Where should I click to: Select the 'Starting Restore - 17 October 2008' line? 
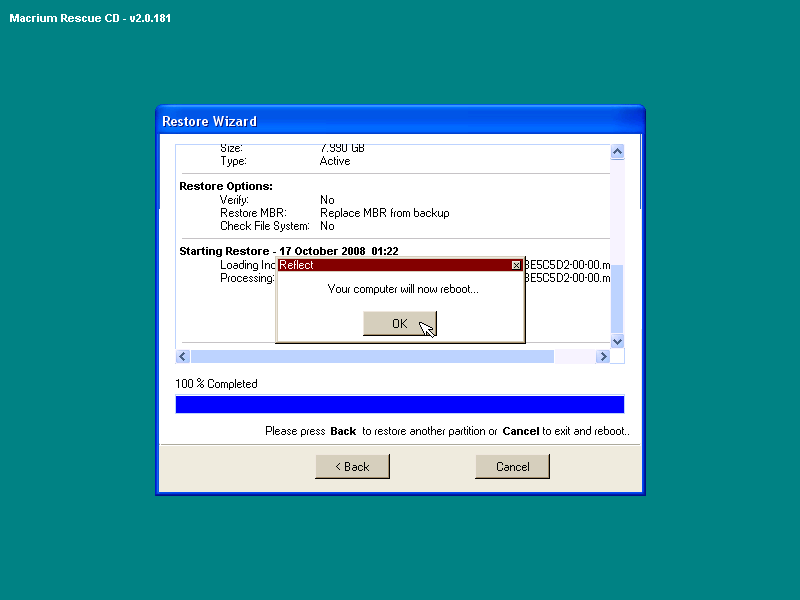coord(289,251)
